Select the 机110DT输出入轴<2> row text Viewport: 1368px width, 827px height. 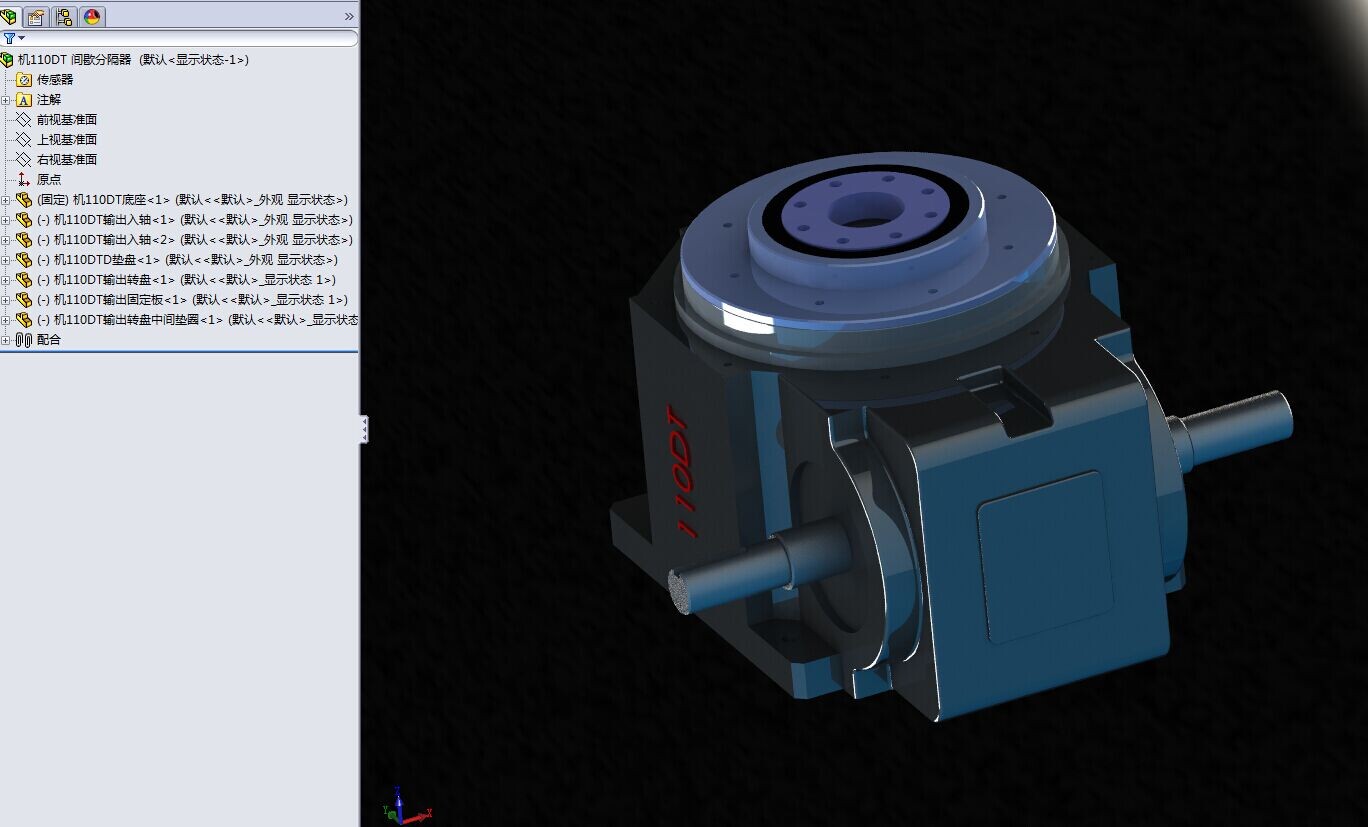tap(195, 240)
